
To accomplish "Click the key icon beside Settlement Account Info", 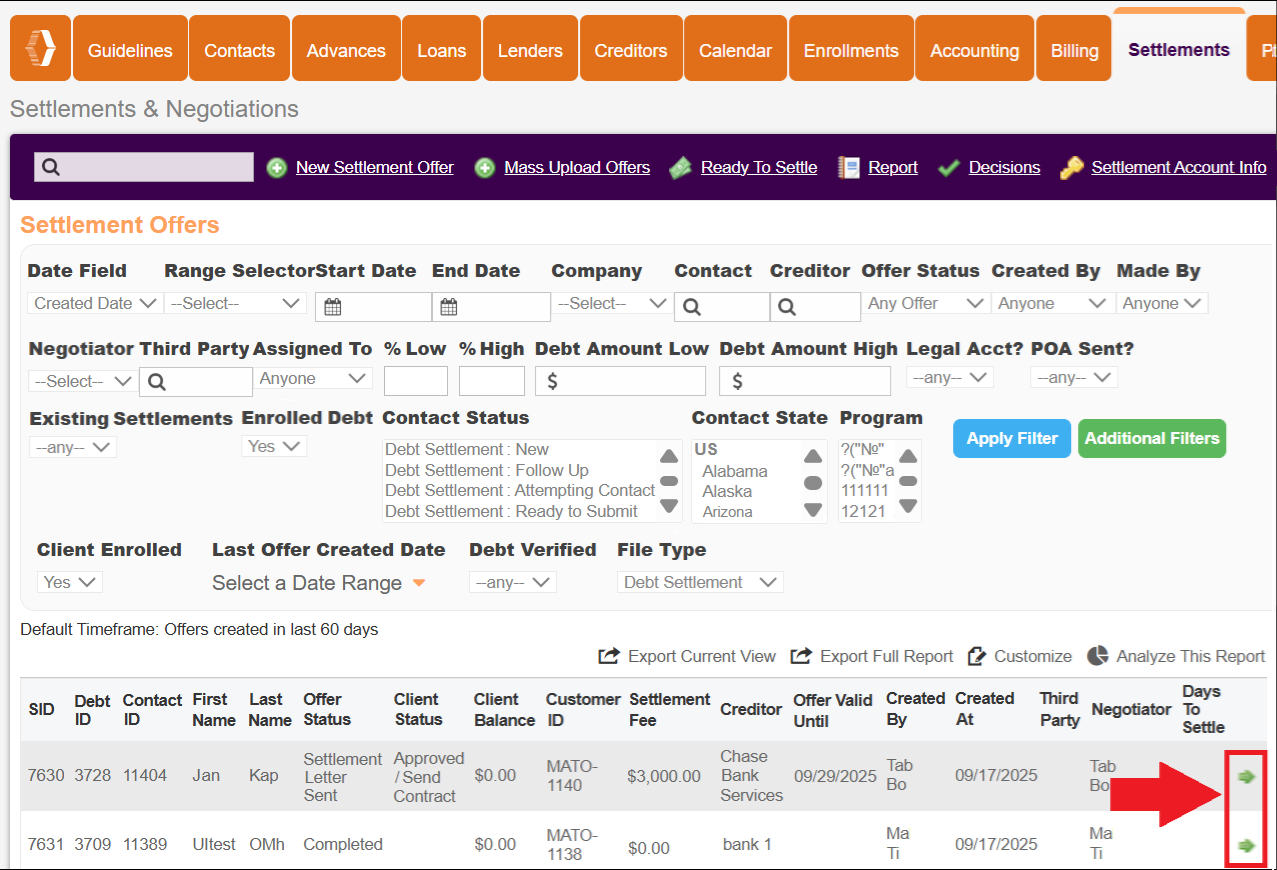I will pos(1071,168).
